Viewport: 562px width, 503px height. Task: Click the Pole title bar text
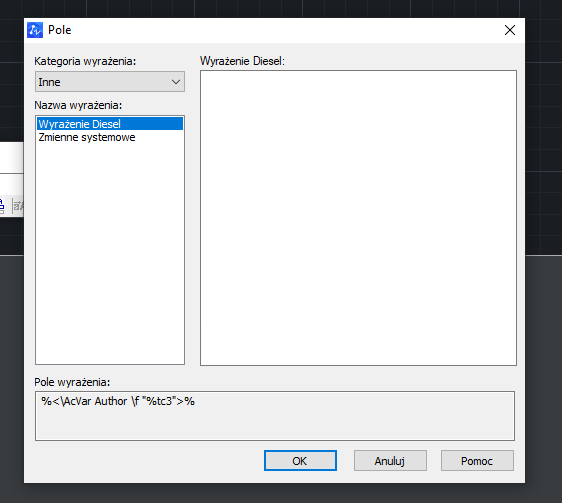60,30
